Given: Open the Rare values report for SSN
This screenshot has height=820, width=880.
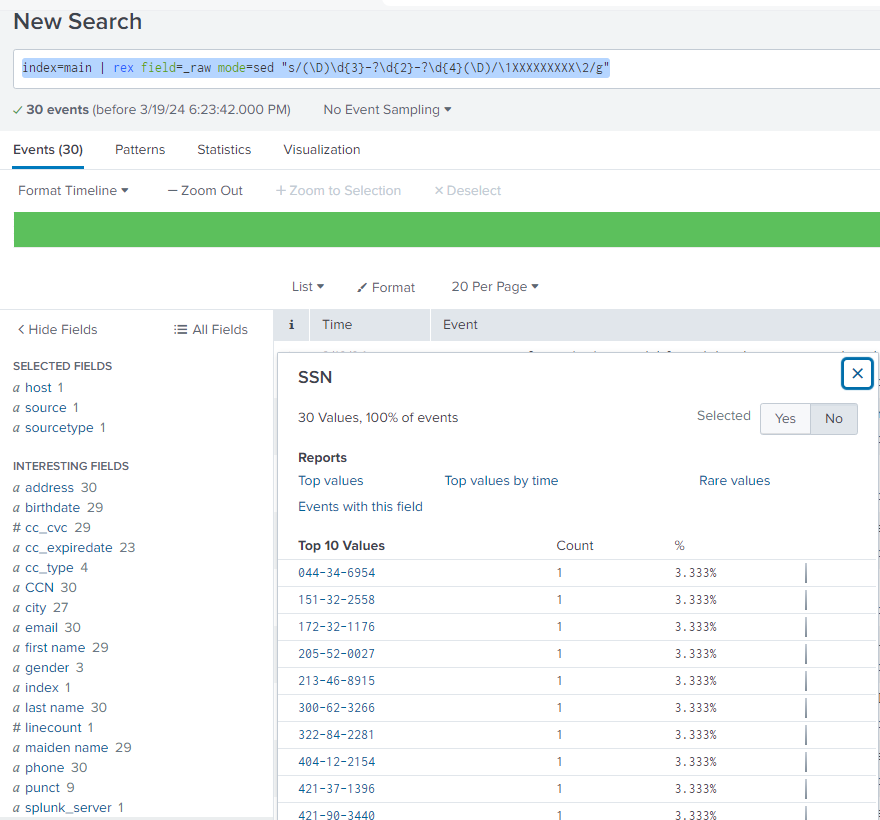Looking at the screenshot, I should tap(734, 480).
